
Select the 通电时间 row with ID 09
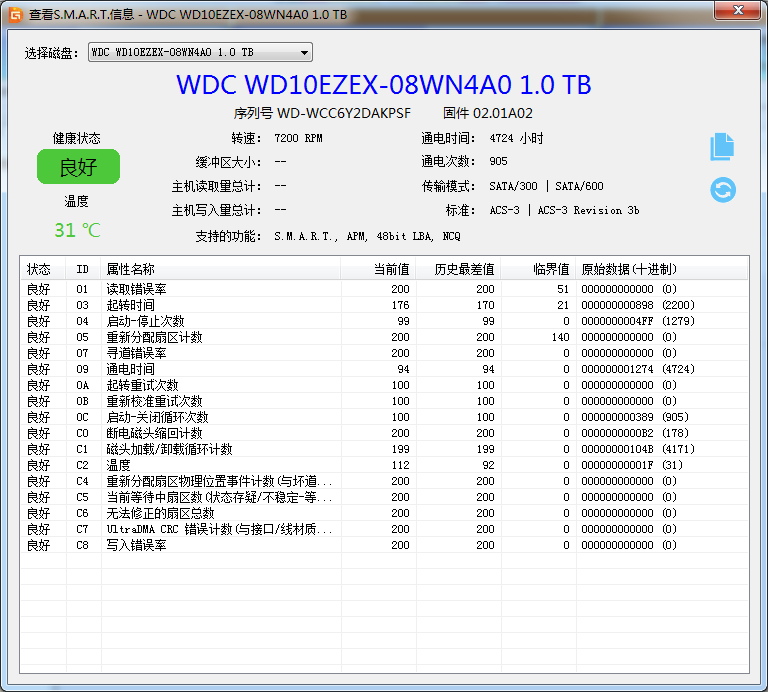[x=384, y=369]
